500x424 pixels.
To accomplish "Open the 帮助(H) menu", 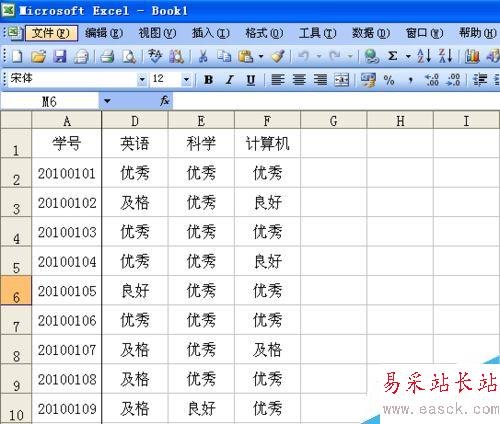I will [478, 33].
